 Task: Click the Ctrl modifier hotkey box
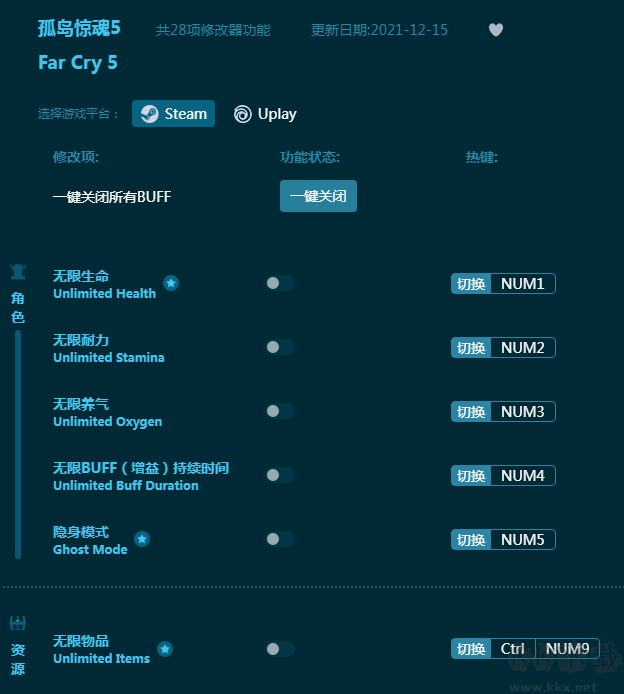(512, 649)
